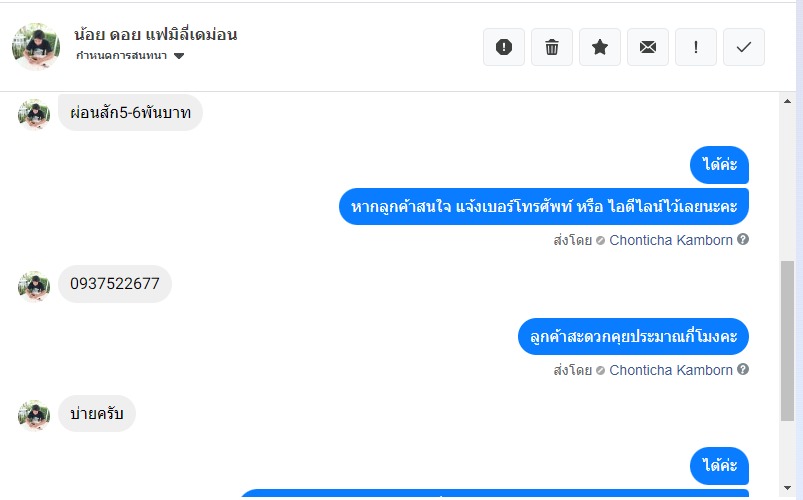
Task: Click avatar next to บ่ายครับ message
Action: coord(34,414)
